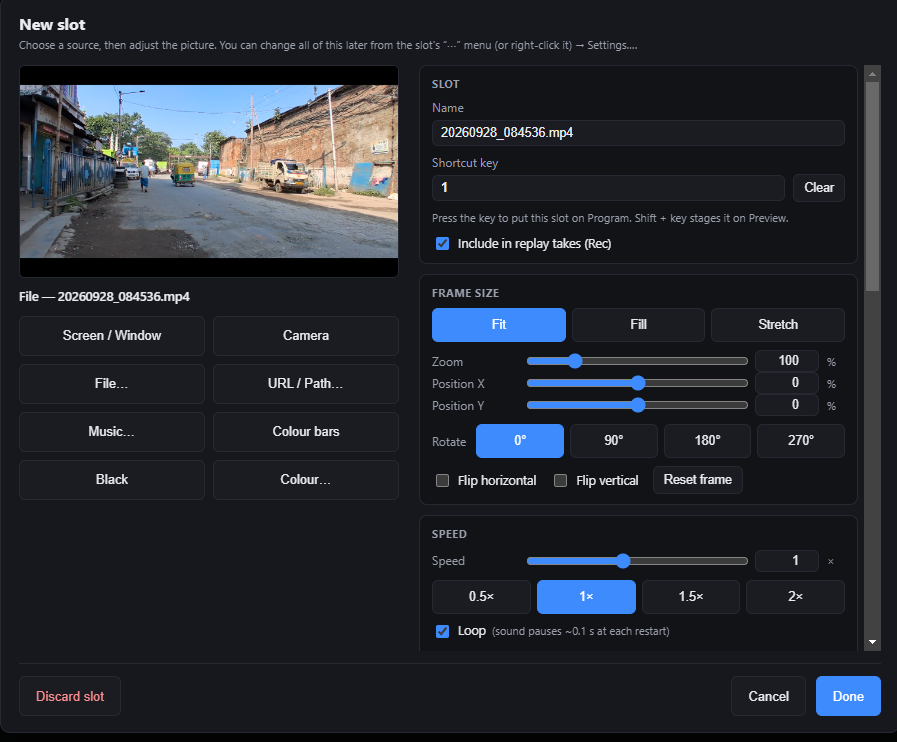Click Reset frame button
Viewport: 897px width, 742px height.
point(698,480)
